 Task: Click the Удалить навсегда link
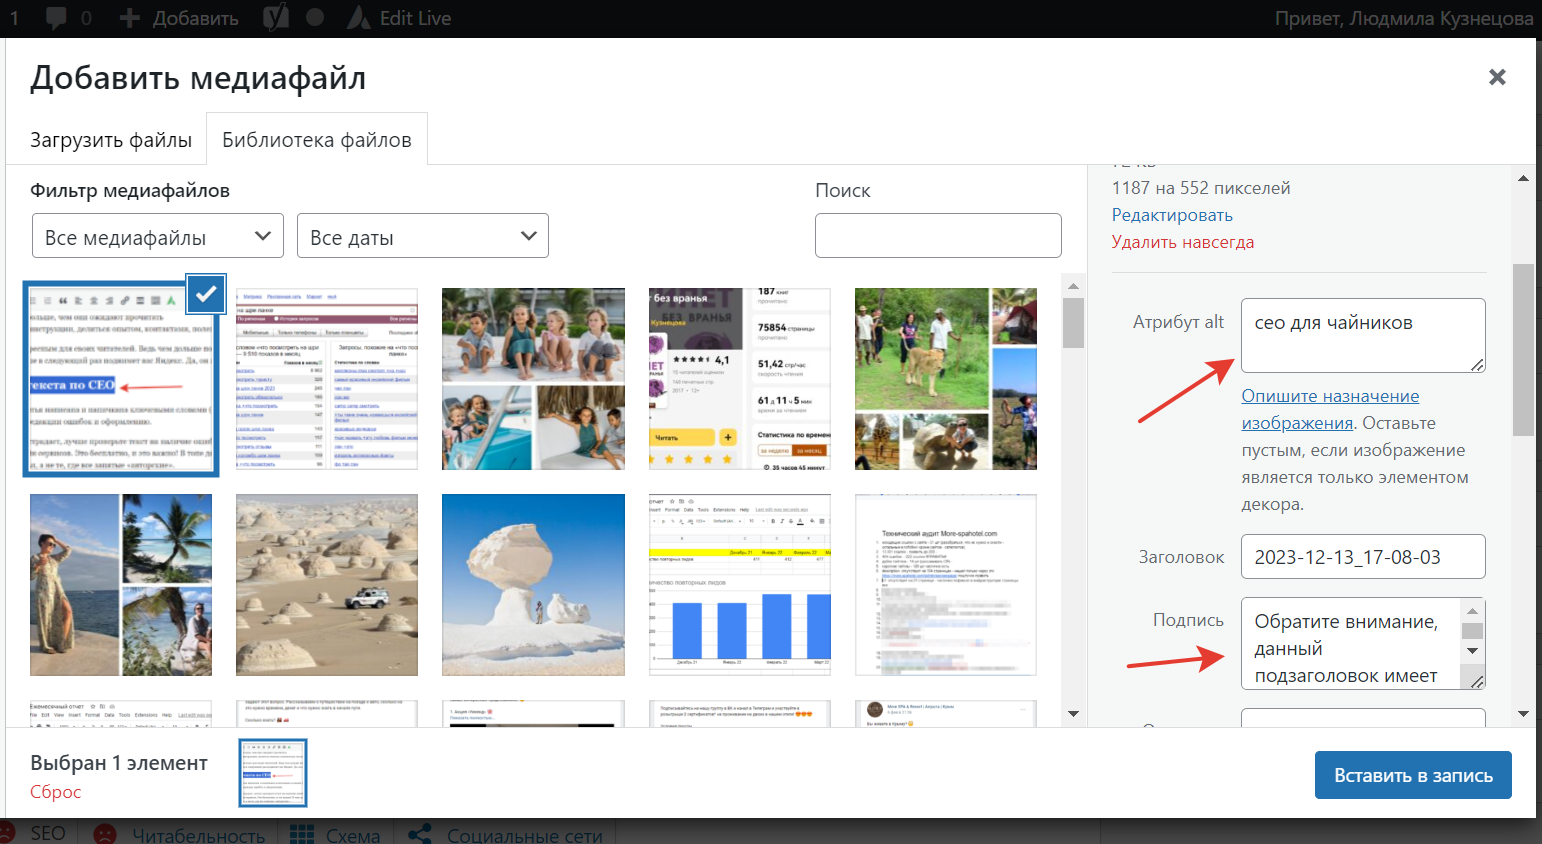pyautogui.click(x=1183, y=242)
